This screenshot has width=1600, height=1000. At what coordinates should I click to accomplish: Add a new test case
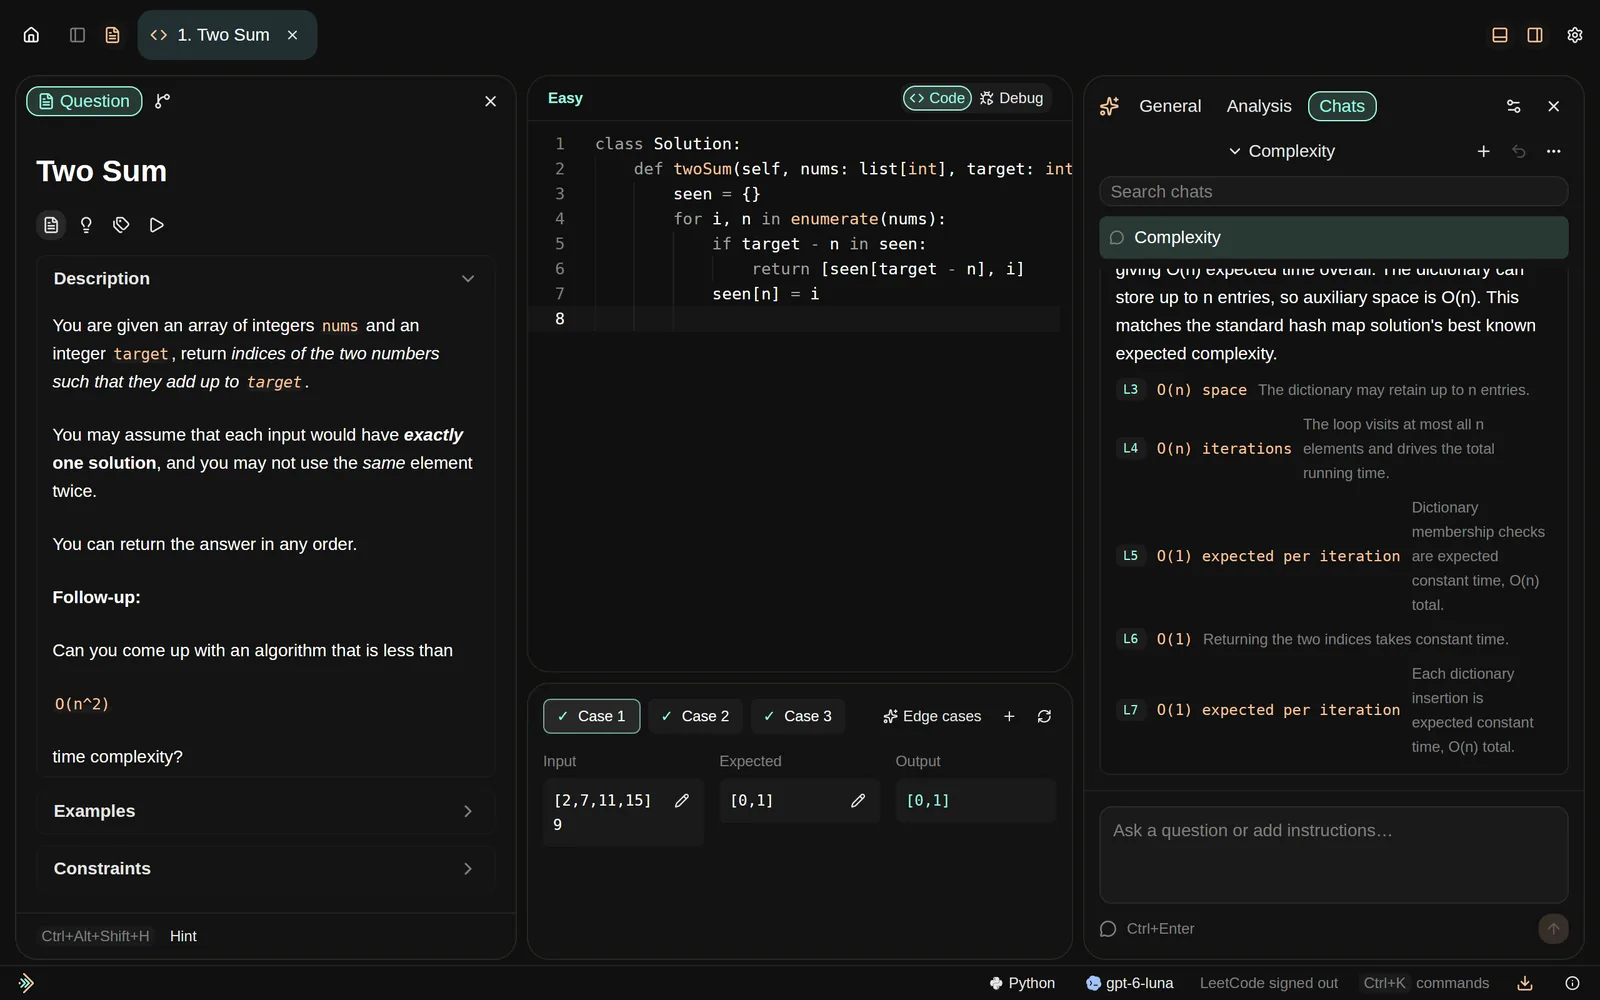[x=1009, y=716]
